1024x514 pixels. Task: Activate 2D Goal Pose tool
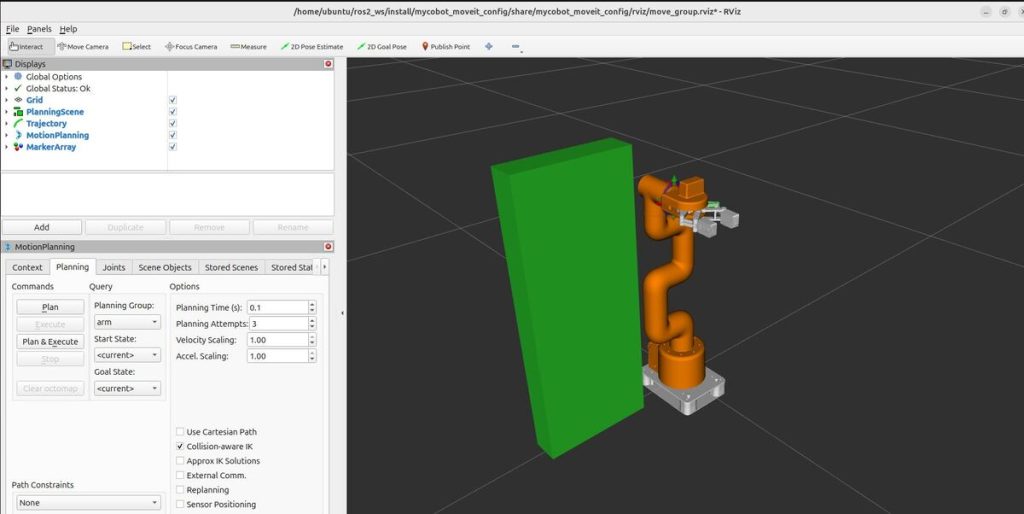[381, 46]
